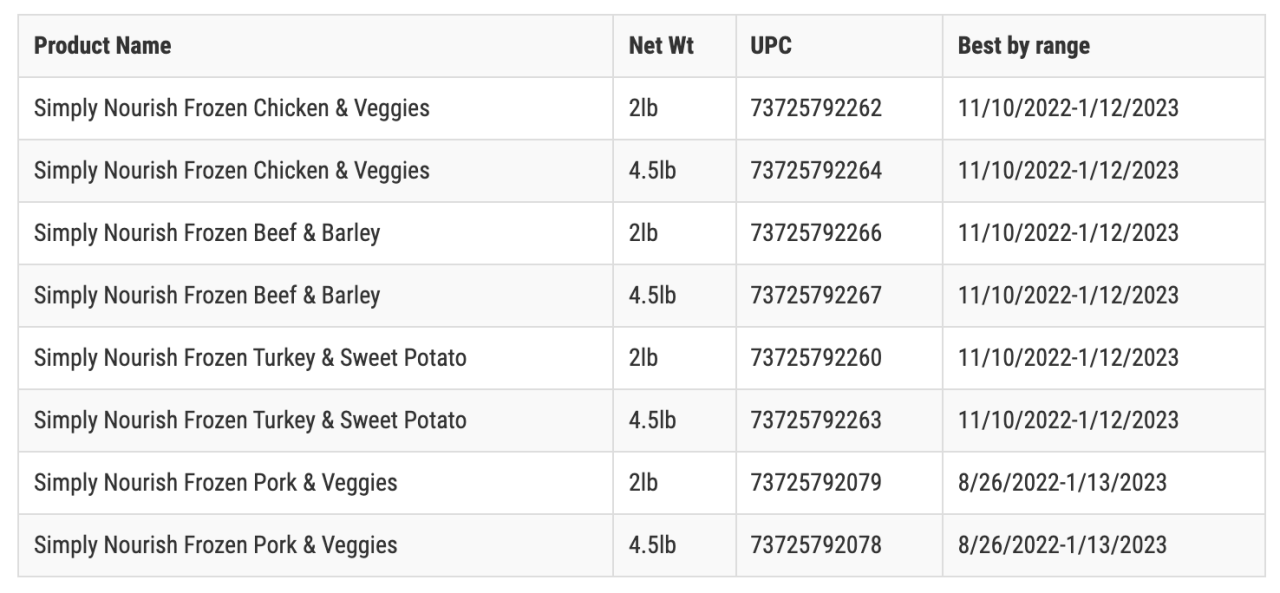Click the 8/26/2022-1/13/2023 date in last row
Viewport: 1280px width, 593px height.
coord(1062,545)
